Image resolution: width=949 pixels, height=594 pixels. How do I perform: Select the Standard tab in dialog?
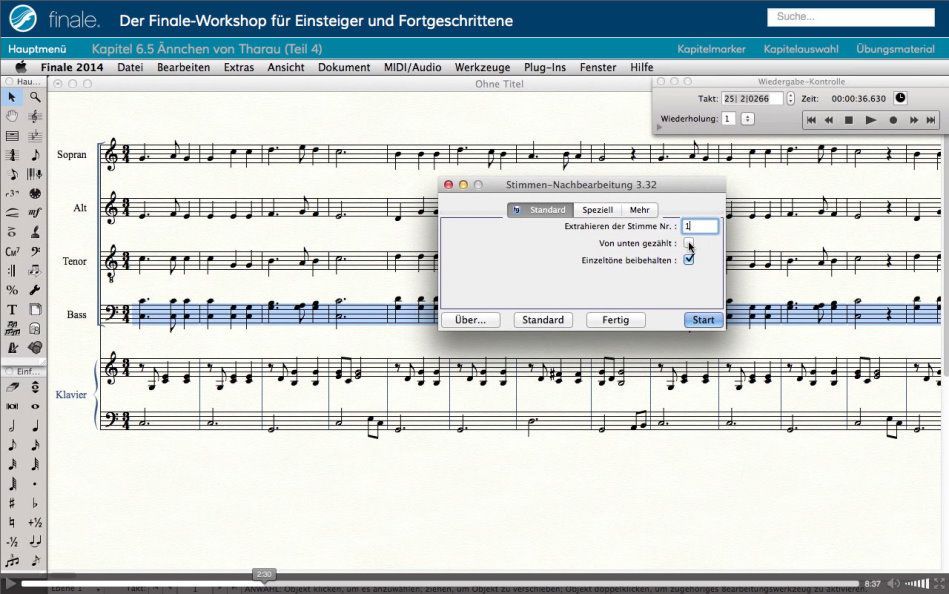coord(540,210)
